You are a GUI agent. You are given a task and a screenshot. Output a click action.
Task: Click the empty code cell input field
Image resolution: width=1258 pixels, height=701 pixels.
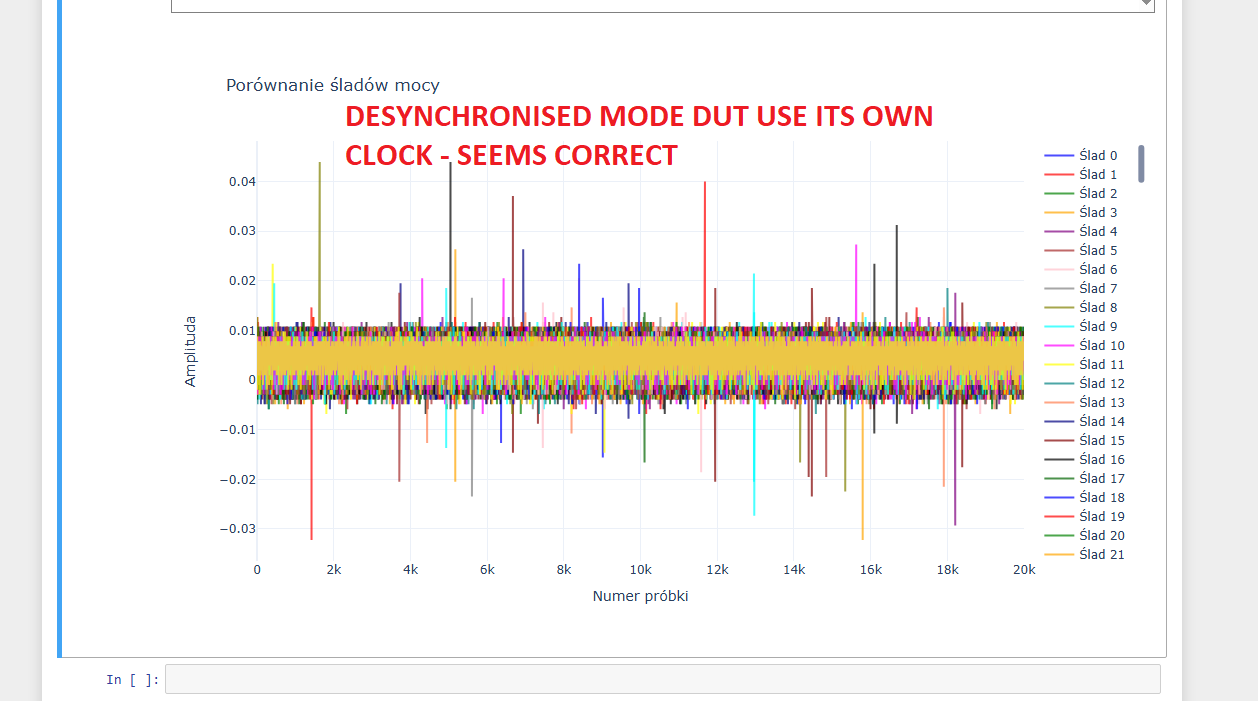(x=662, y=679)
